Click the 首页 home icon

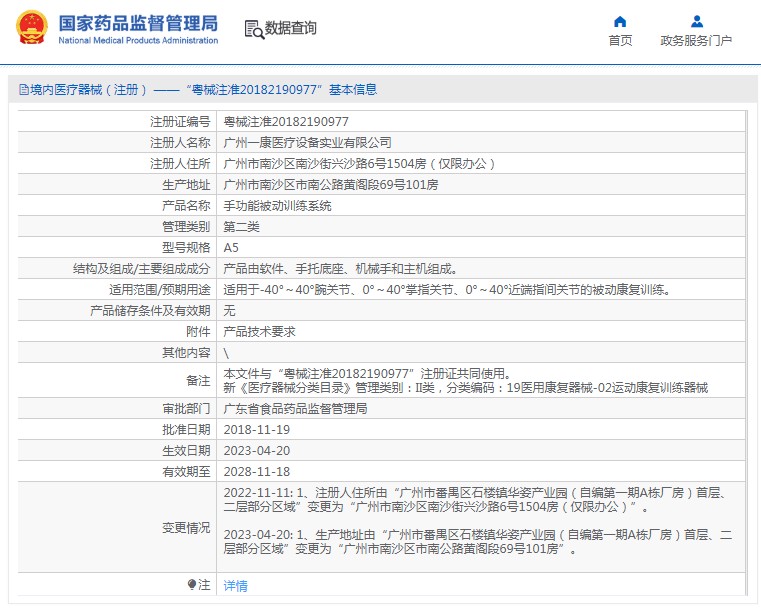[620, 21]
